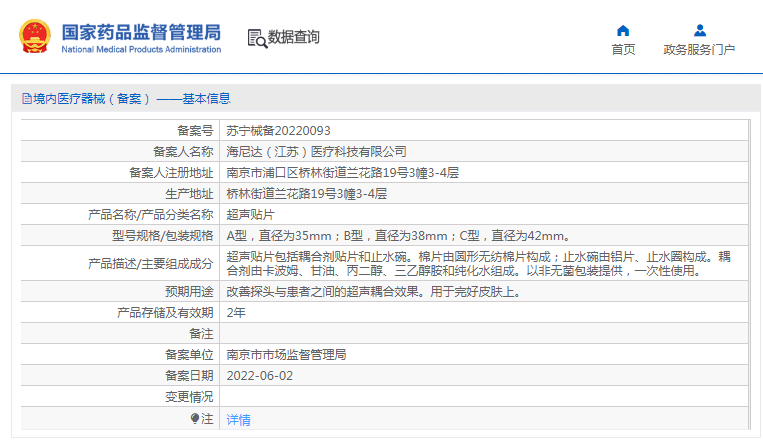Click the 预期用途 row label

(189, 292)
